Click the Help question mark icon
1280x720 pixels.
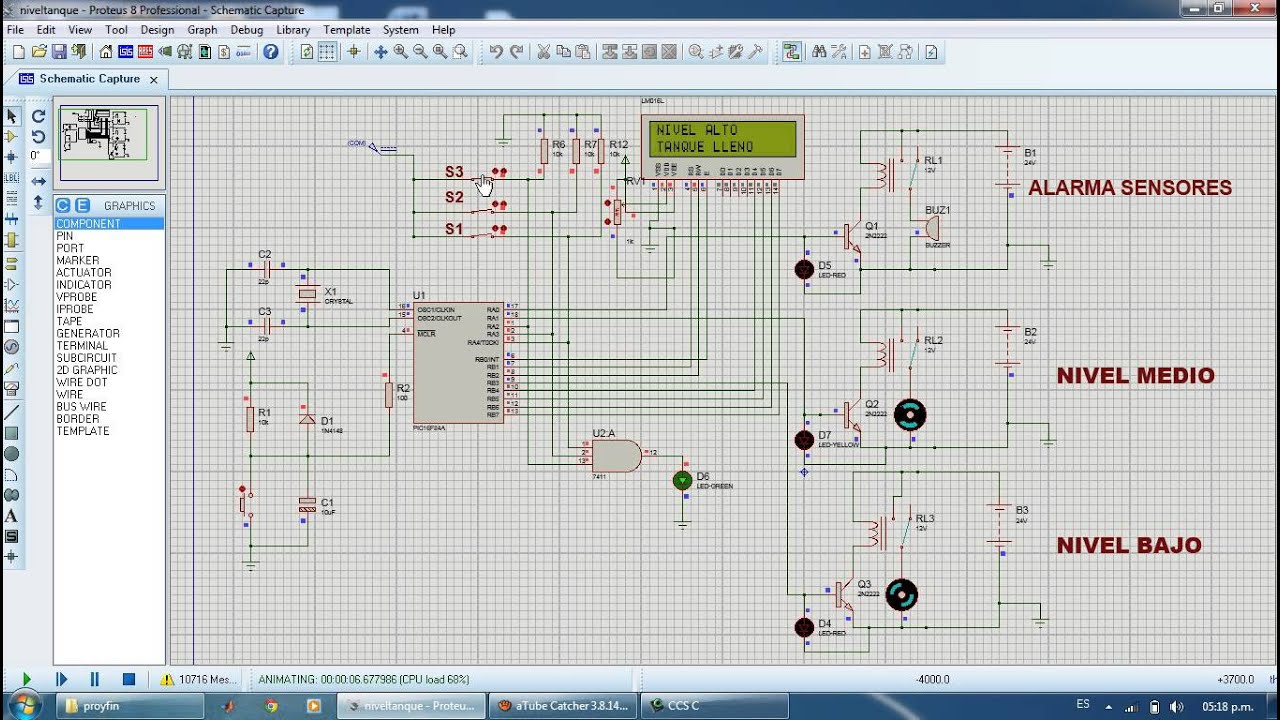[x=271, y=52]
